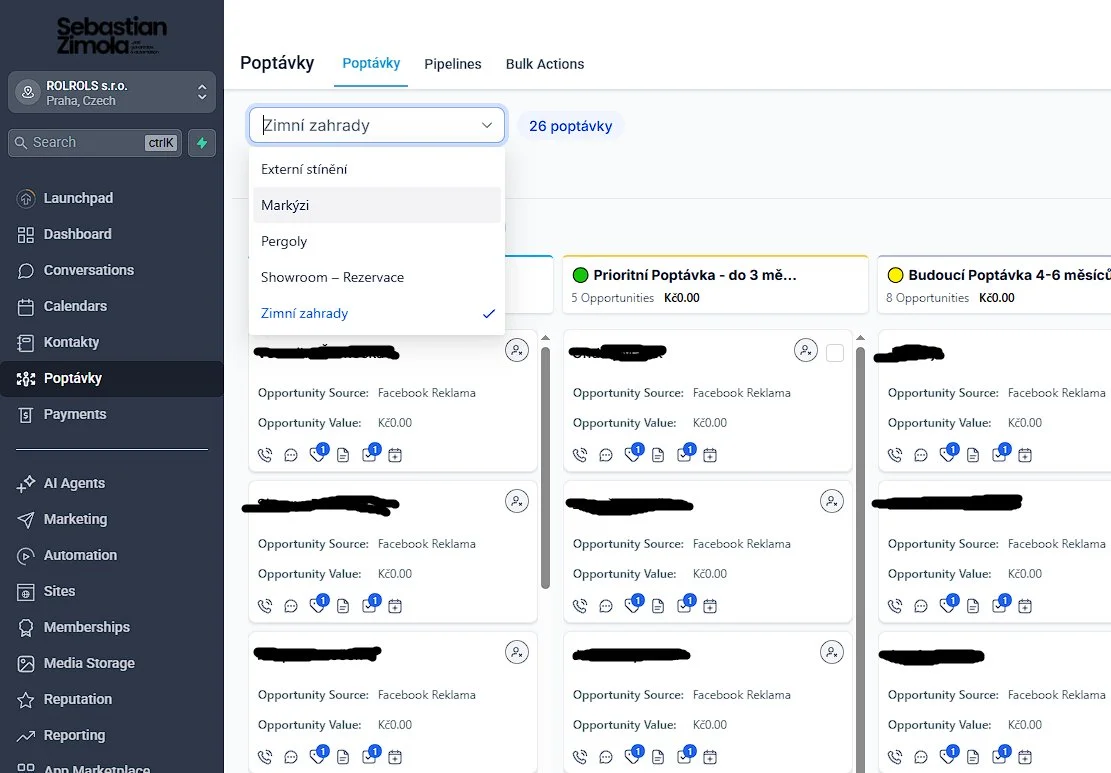Expand the ROLROLS s.r.o. account switcher

pyautogui.click(x=112, y=92)
